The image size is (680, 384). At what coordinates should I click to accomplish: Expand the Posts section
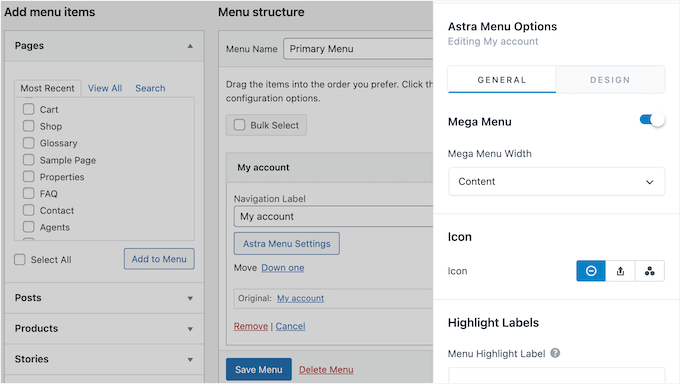pyautogui.click(x=104, y=298)
